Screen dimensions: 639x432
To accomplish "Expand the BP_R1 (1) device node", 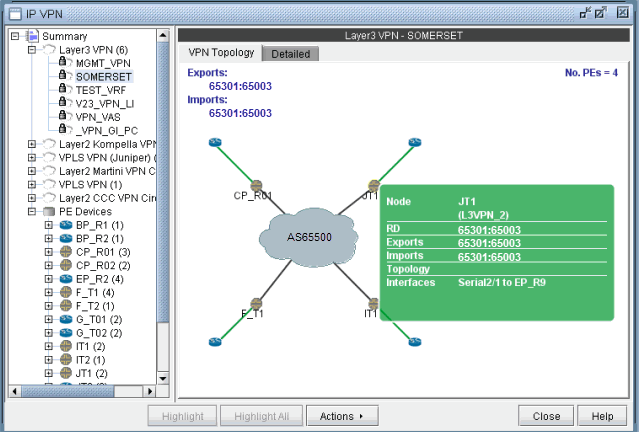I will tap(47, 226).
